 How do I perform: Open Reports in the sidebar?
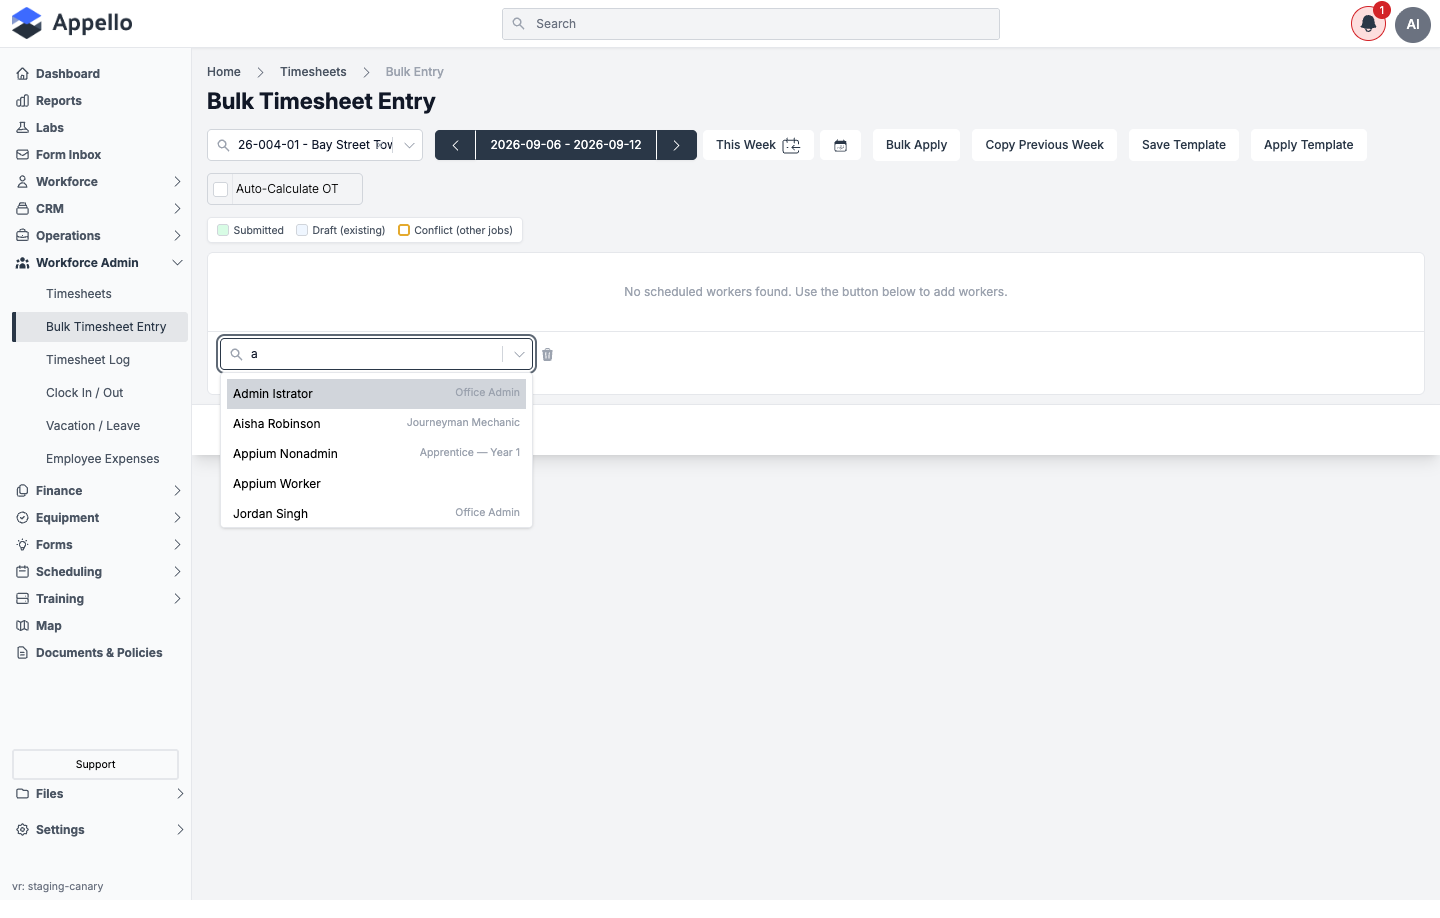[x=59, y=101]
